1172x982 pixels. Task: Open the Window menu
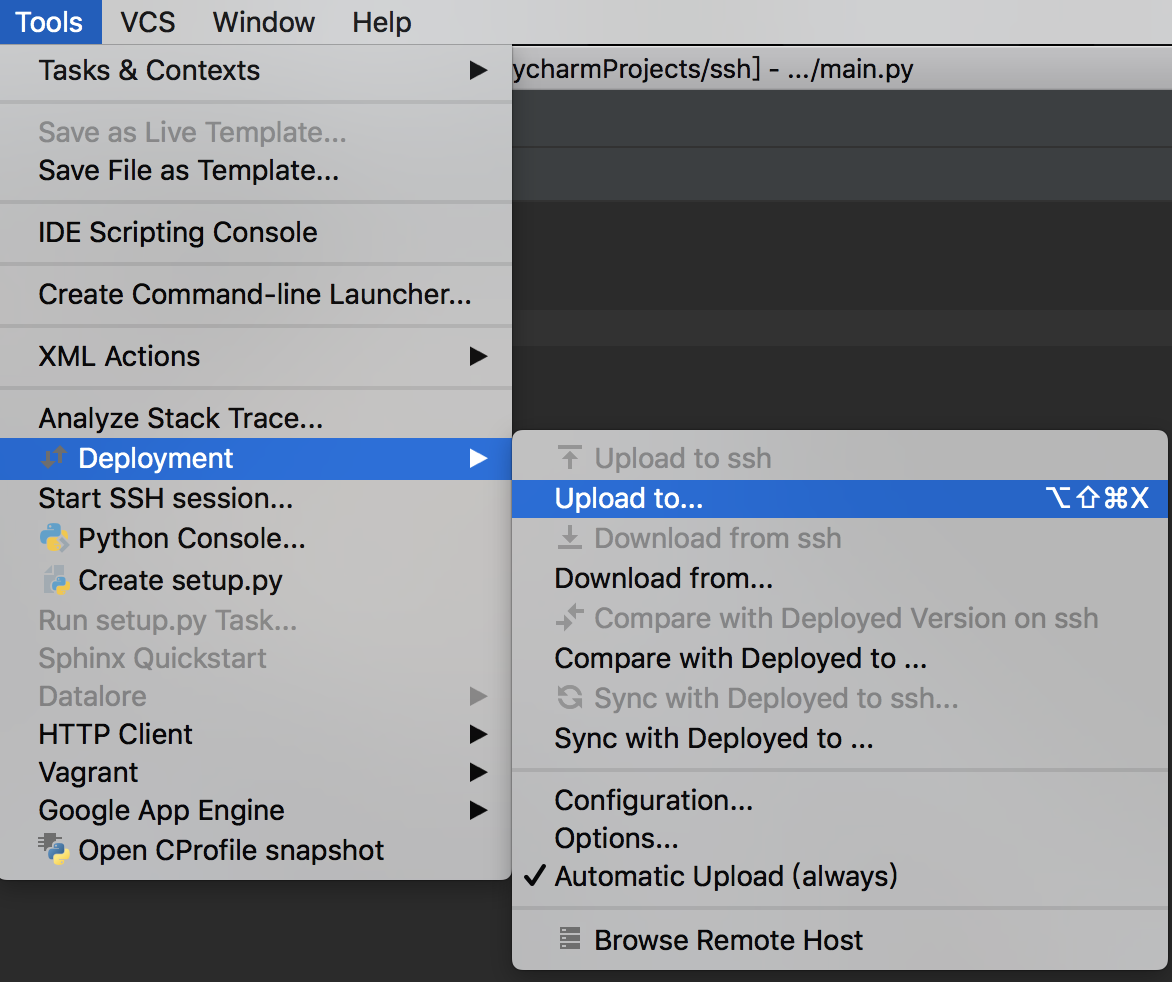pyautogui.click(x=264, y=22)
